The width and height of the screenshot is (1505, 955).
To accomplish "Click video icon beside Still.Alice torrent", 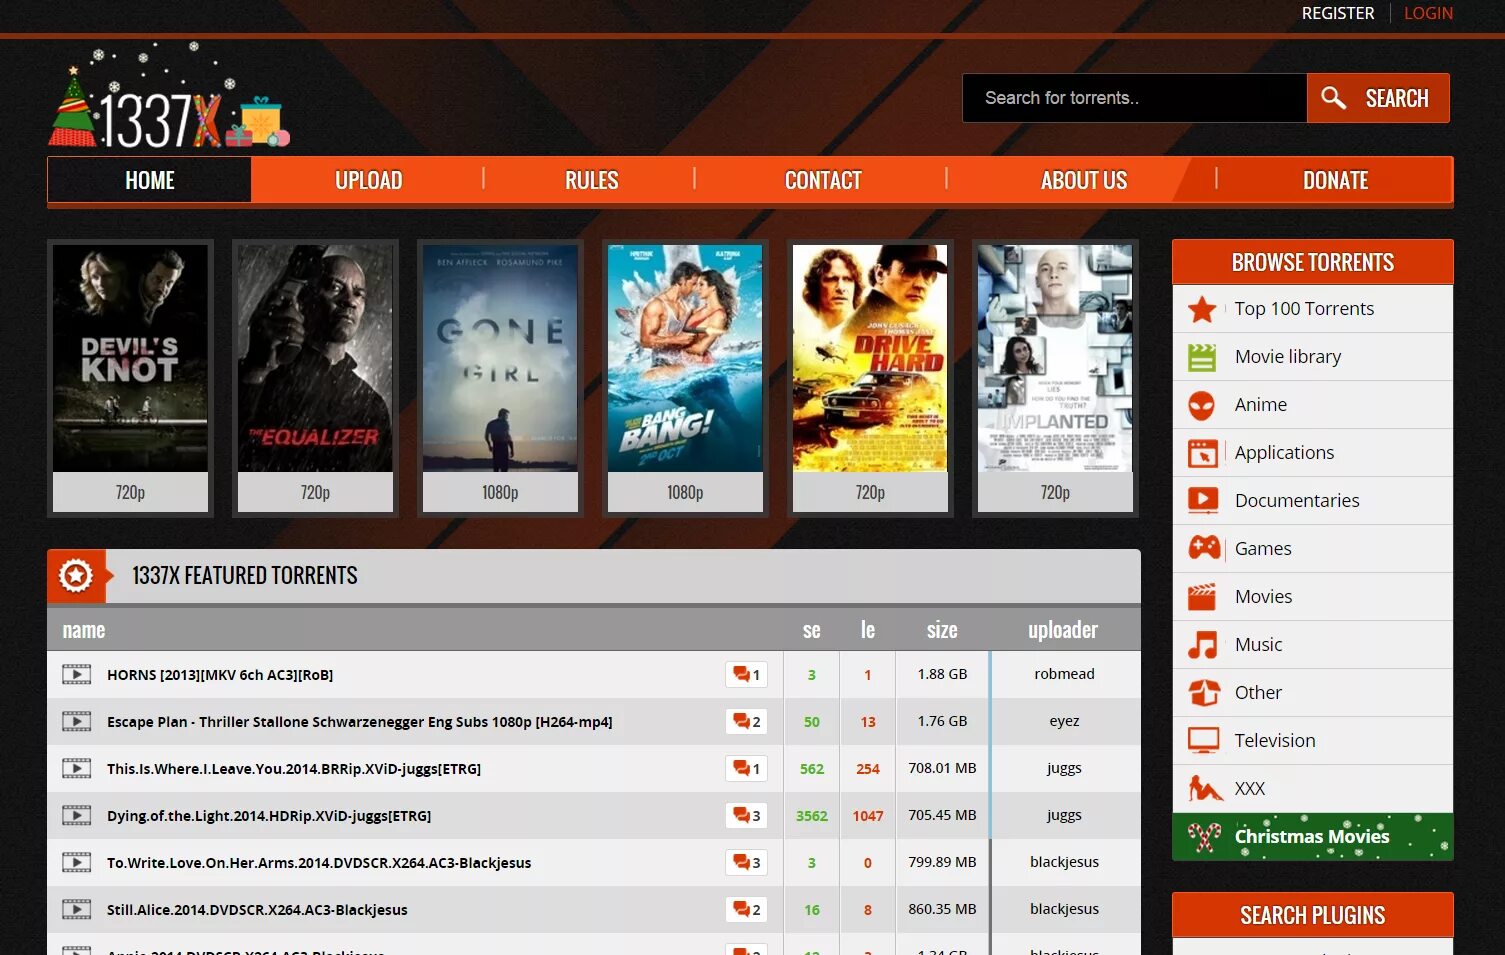I will click(76, 910).
